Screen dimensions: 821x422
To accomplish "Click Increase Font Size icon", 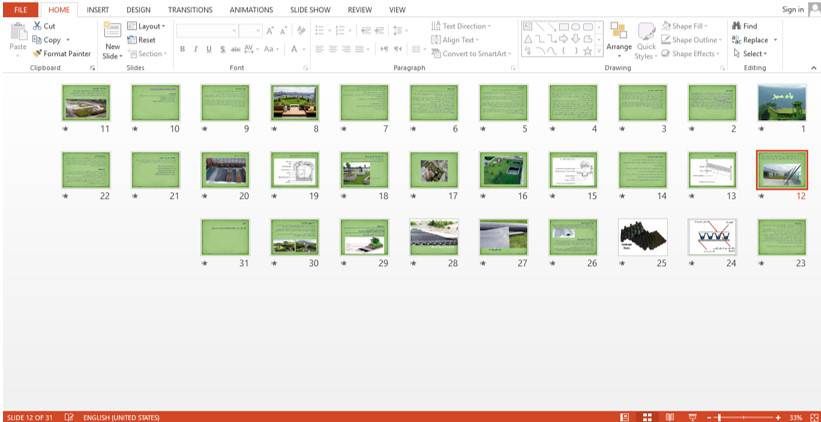I will point(270,31).
